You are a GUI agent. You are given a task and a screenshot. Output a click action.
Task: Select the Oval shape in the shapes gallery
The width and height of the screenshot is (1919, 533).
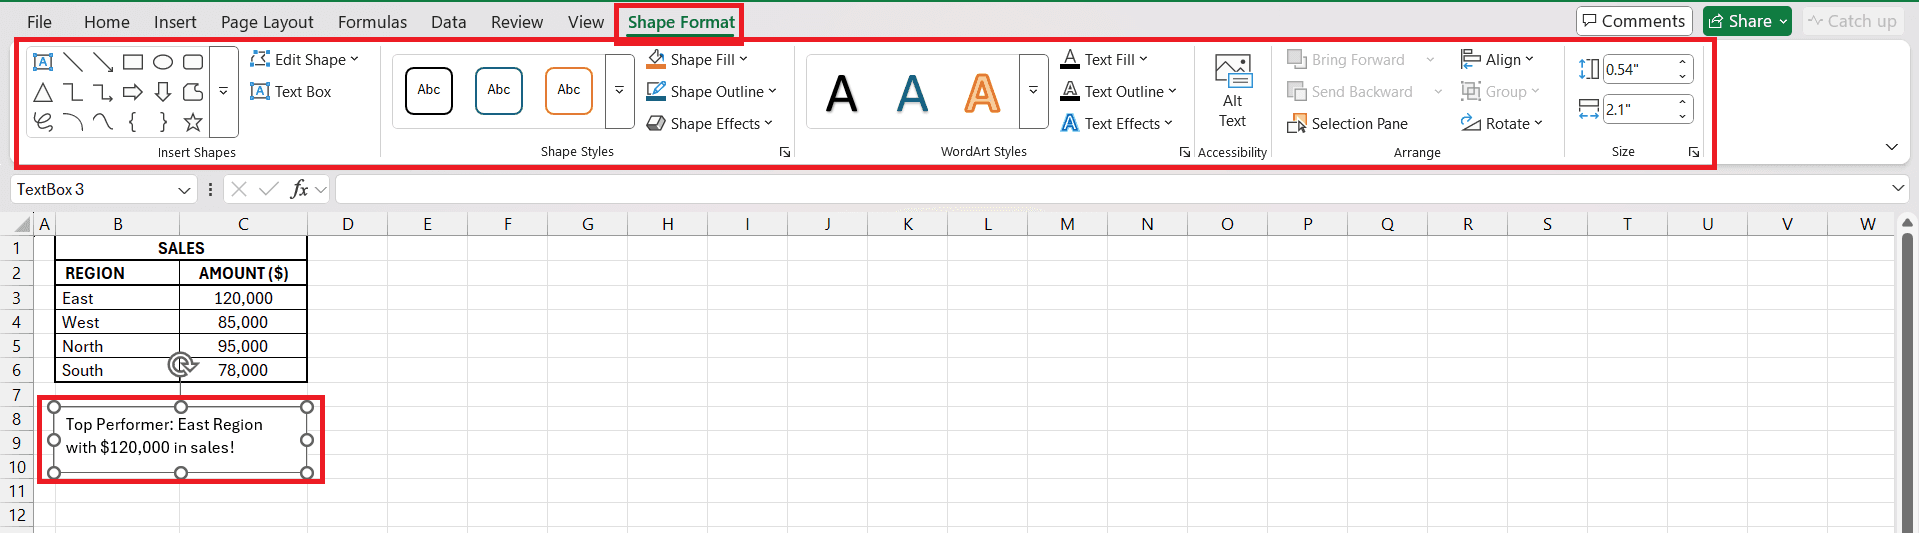tap(163, 62)
